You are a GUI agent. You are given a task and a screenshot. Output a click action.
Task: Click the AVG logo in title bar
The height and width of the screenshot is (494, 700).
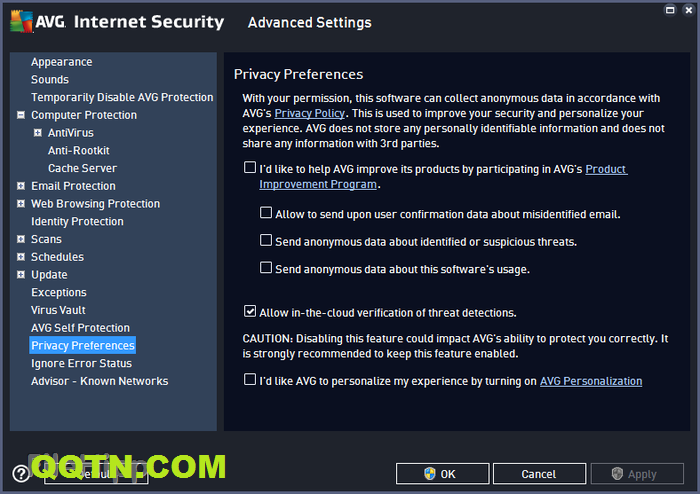point(36,22)
